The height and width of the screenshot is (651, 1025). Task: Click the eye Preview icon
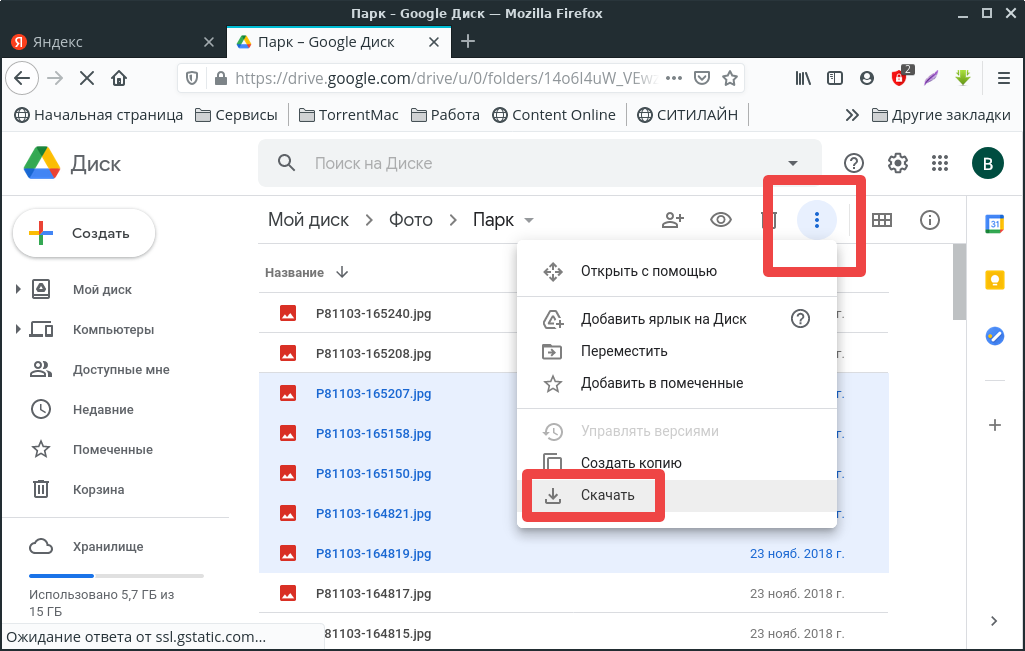(721, 220)
